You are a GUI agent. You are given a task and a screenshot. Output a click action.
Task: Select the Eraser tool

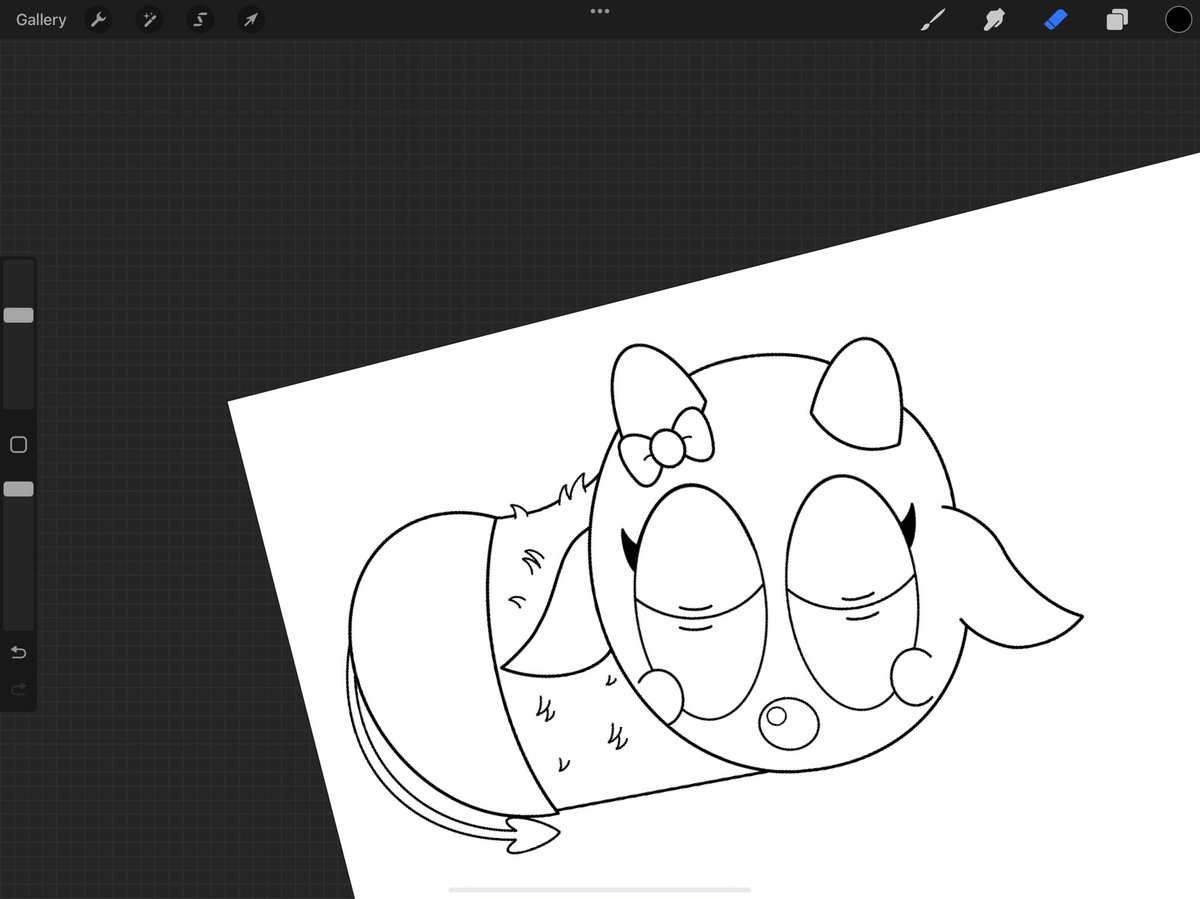point(1056,20)
